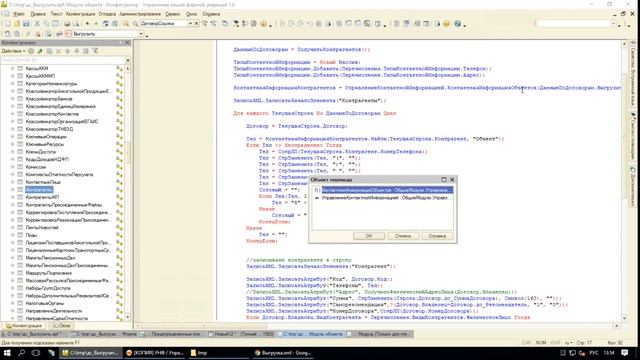Click the procedure icon left of Выгрузить dropdown

coord(68,34)
